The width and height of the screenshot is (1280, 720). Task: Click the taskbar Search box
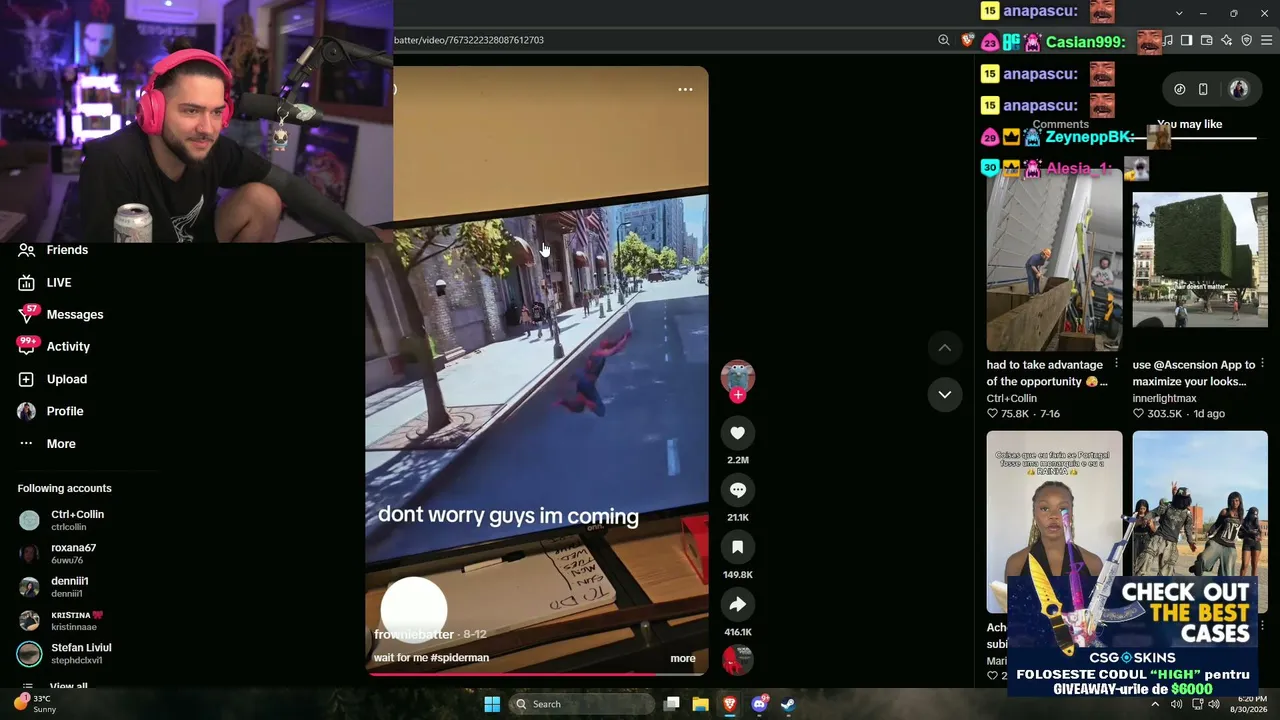tap(582, 704)
